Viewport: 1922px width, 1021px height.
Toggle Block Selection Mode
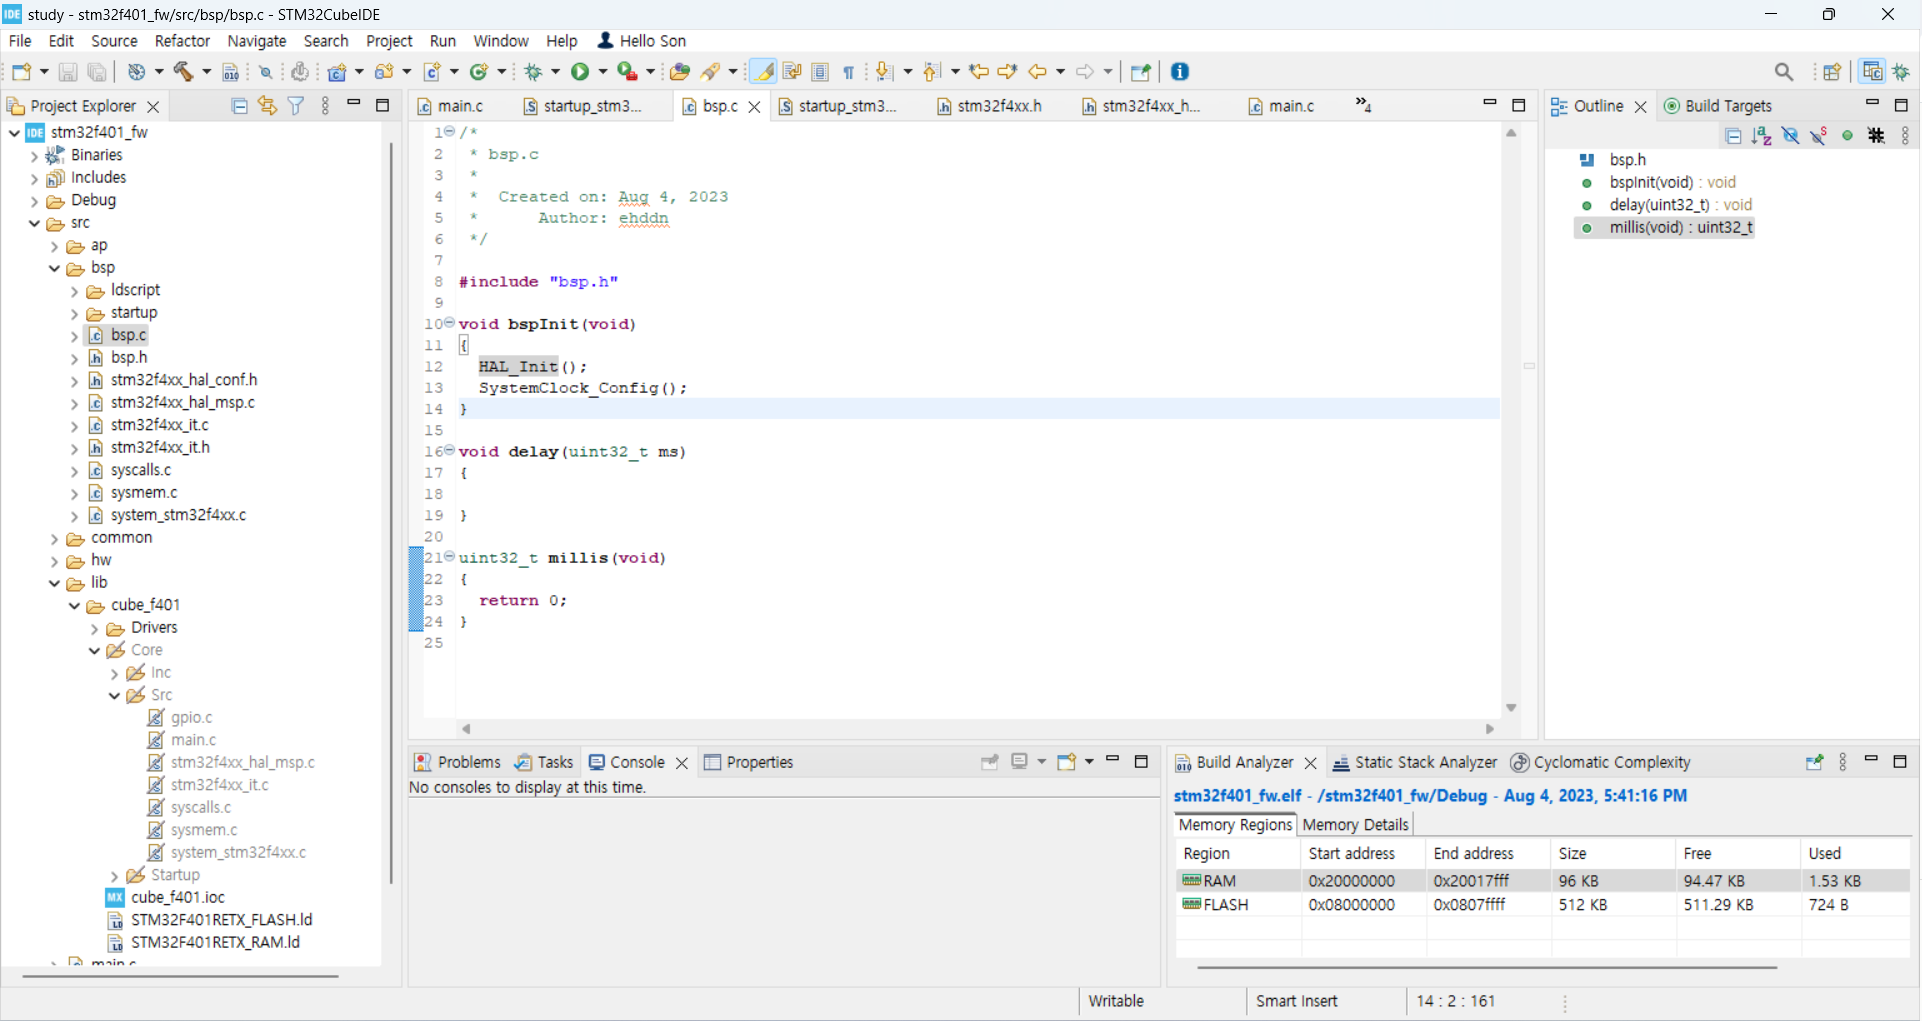(820, 72)
